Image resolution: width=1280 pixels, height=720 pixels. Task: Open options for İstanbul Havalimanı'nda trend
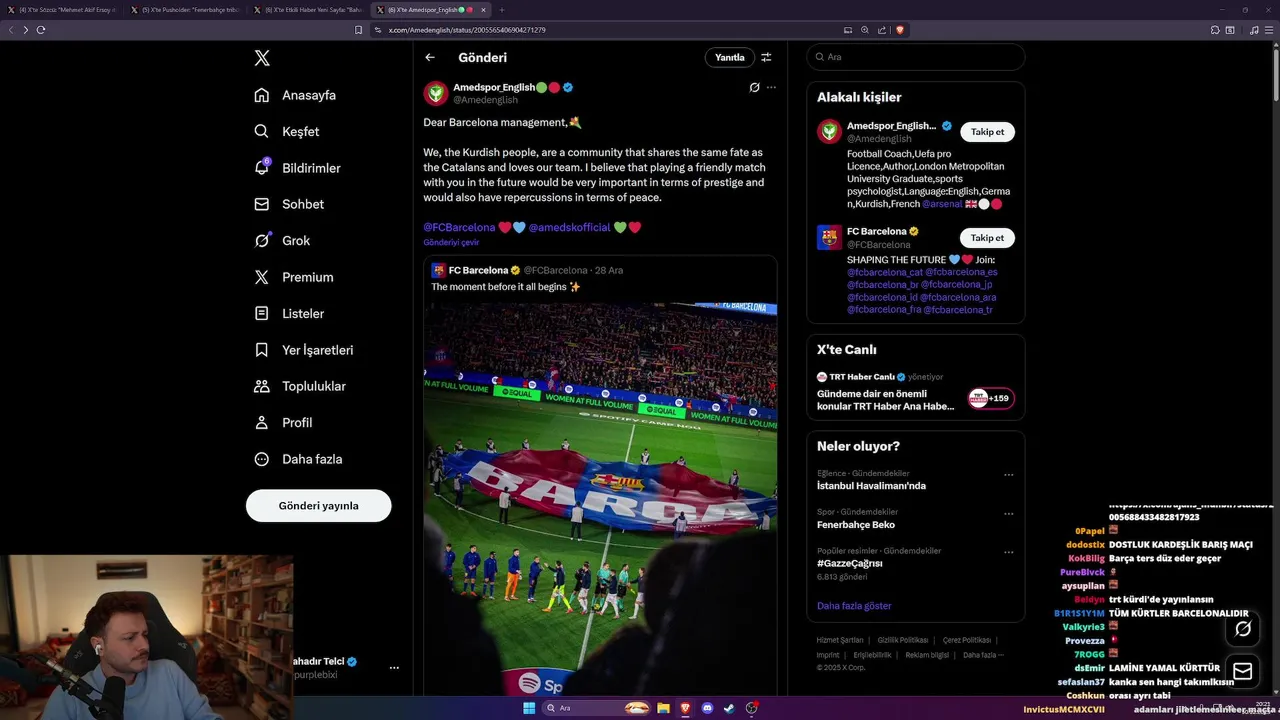1008,475
